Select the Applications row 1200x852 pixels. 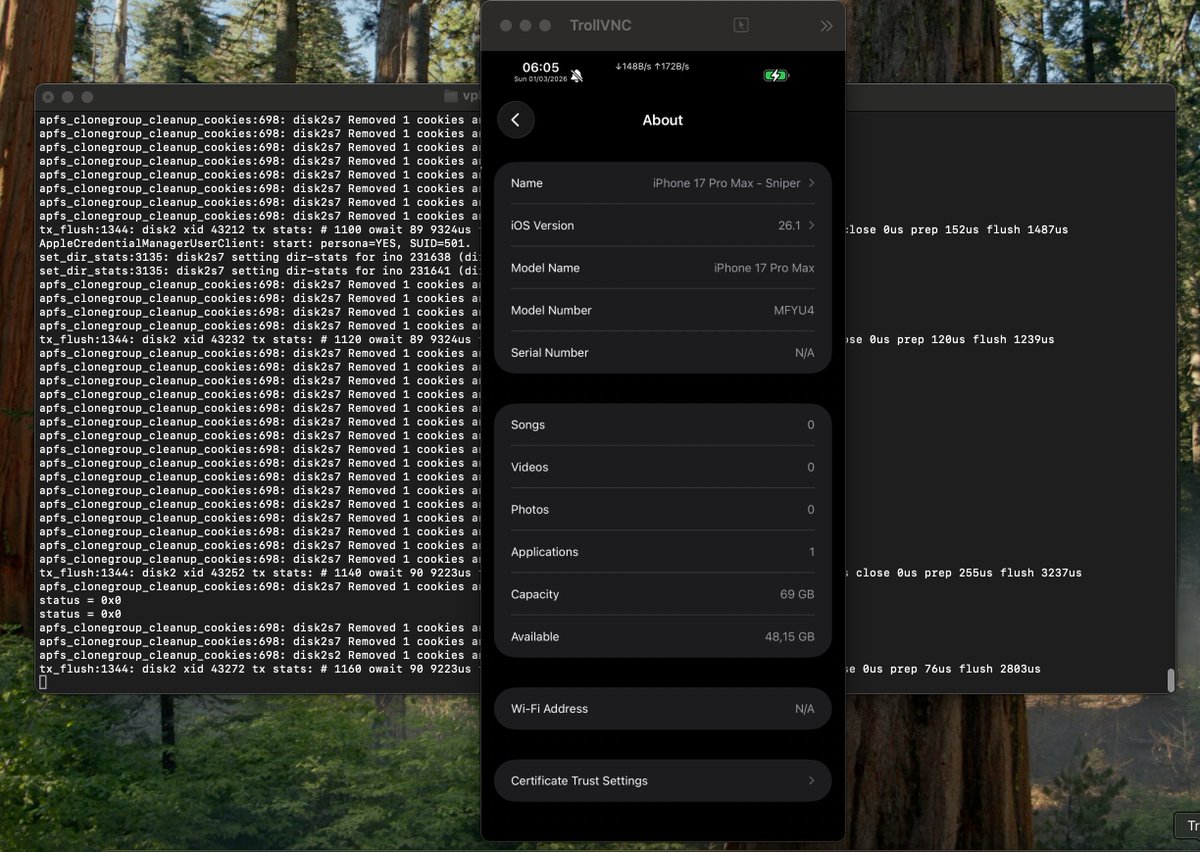[x=662, y=552]
